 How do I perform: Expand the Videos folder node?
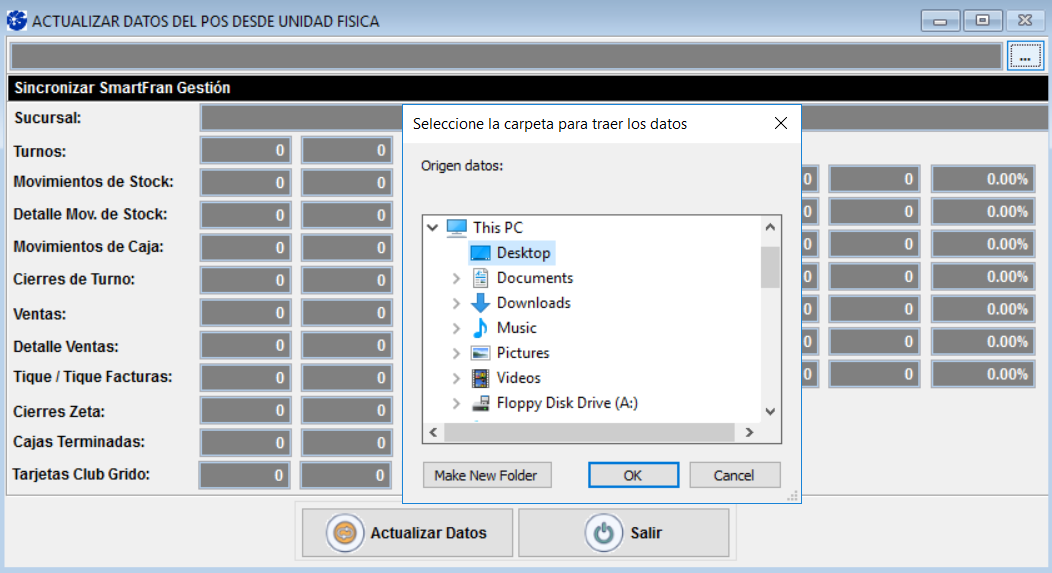pos(456,378)
